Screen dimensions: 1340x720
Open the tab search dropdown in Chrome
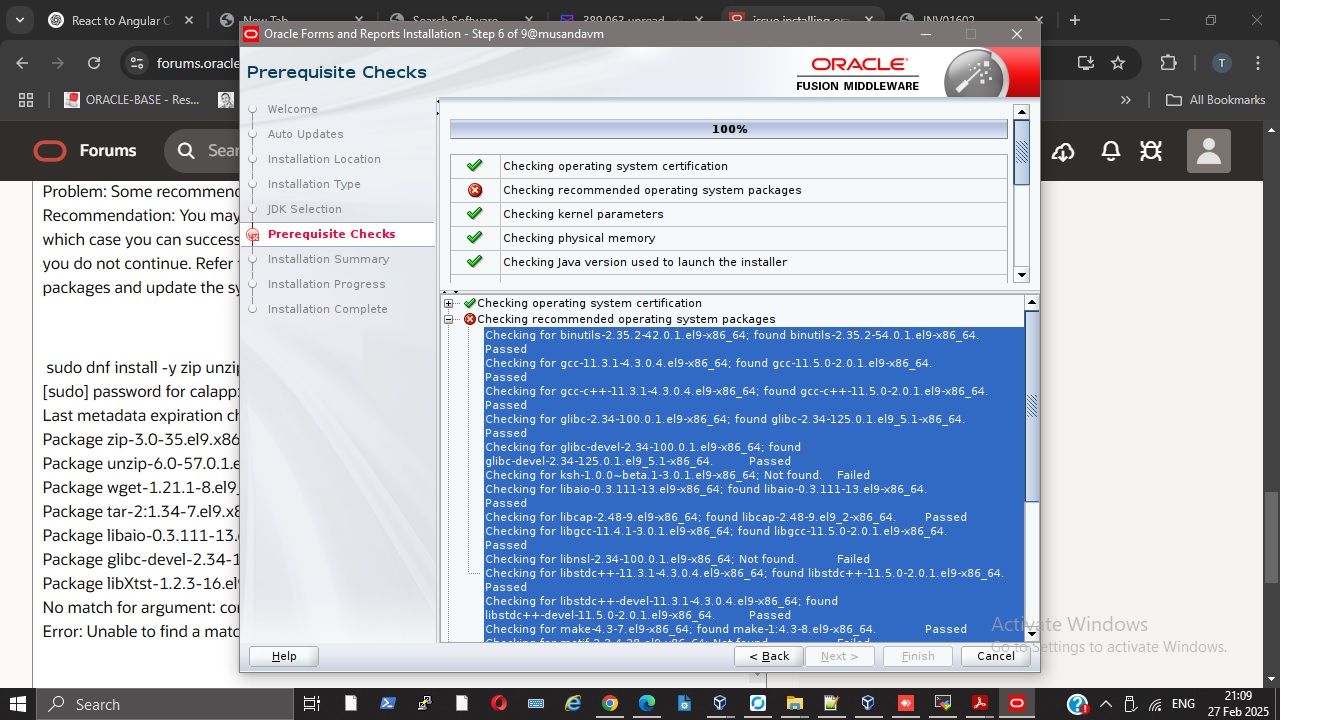pos(19,20)
